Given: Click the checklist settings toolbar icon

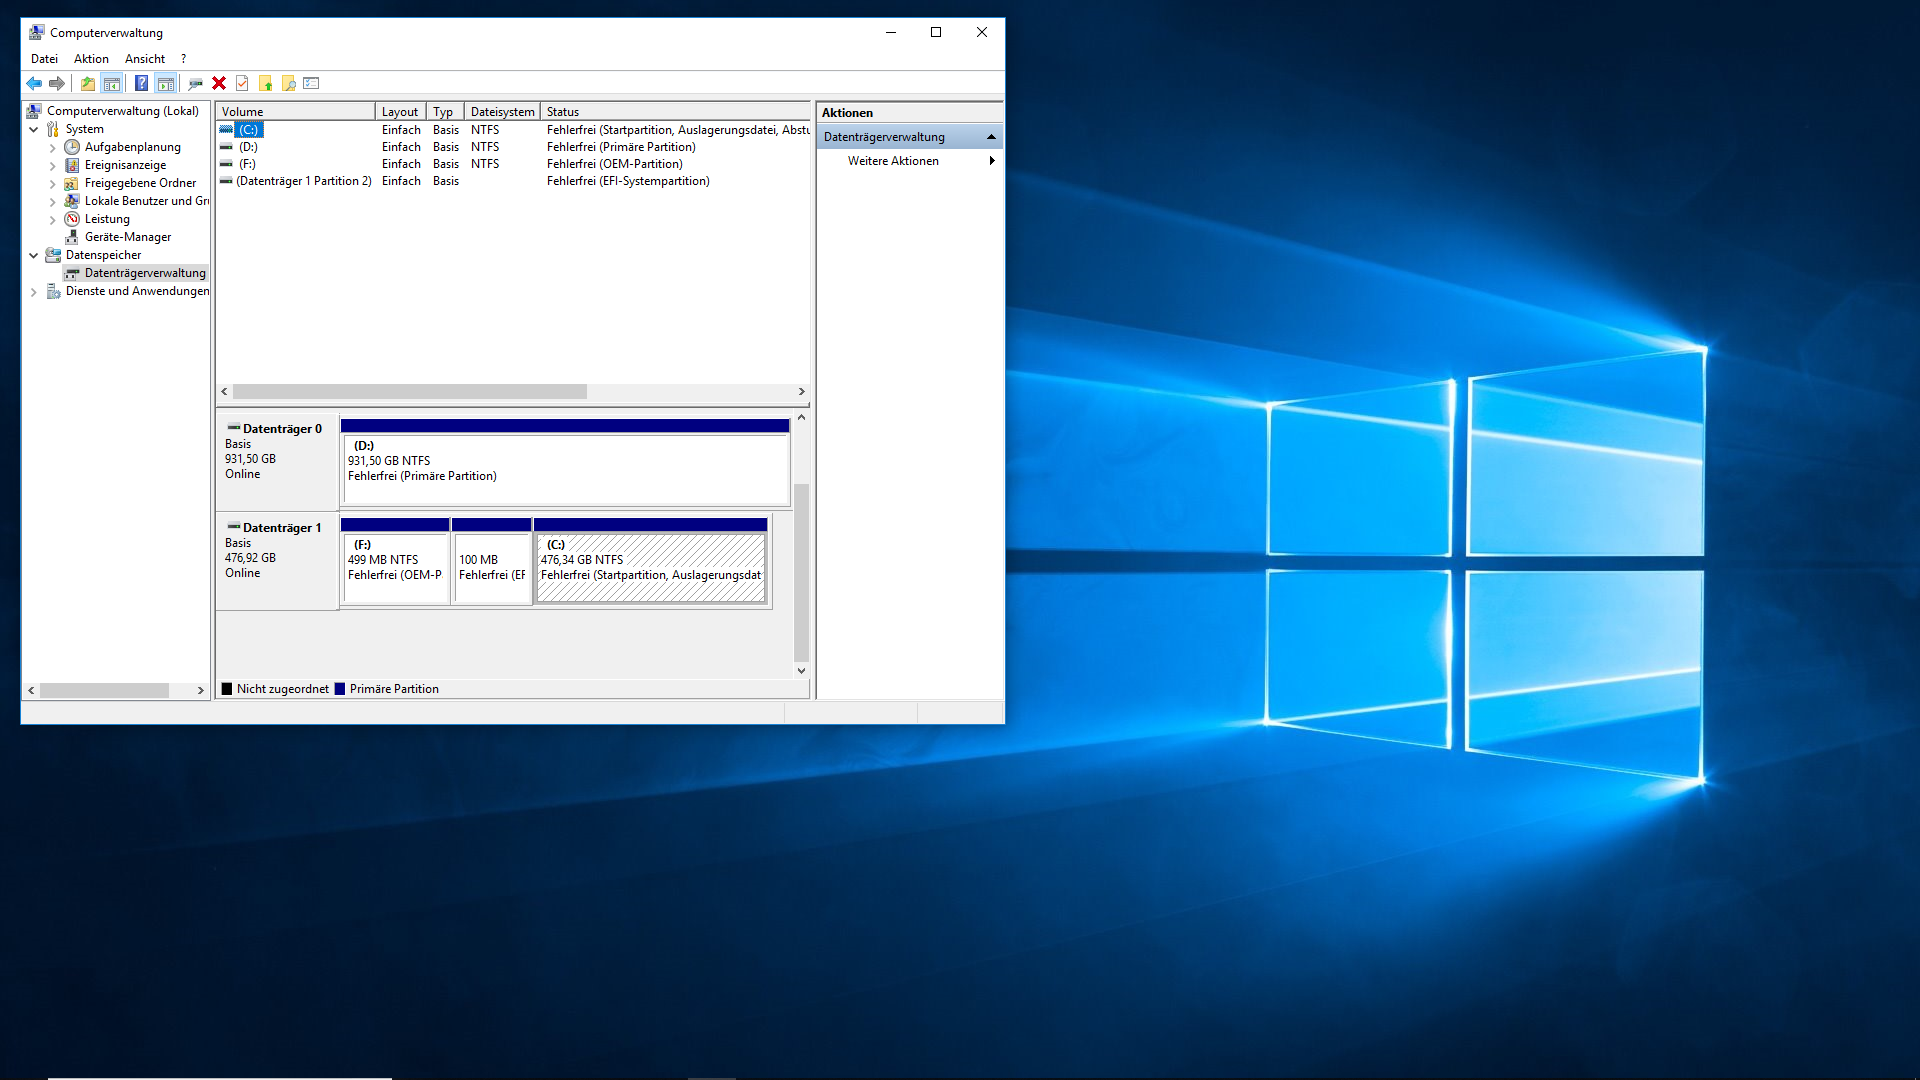Looking at the screenshot, I should pos(311,84).
